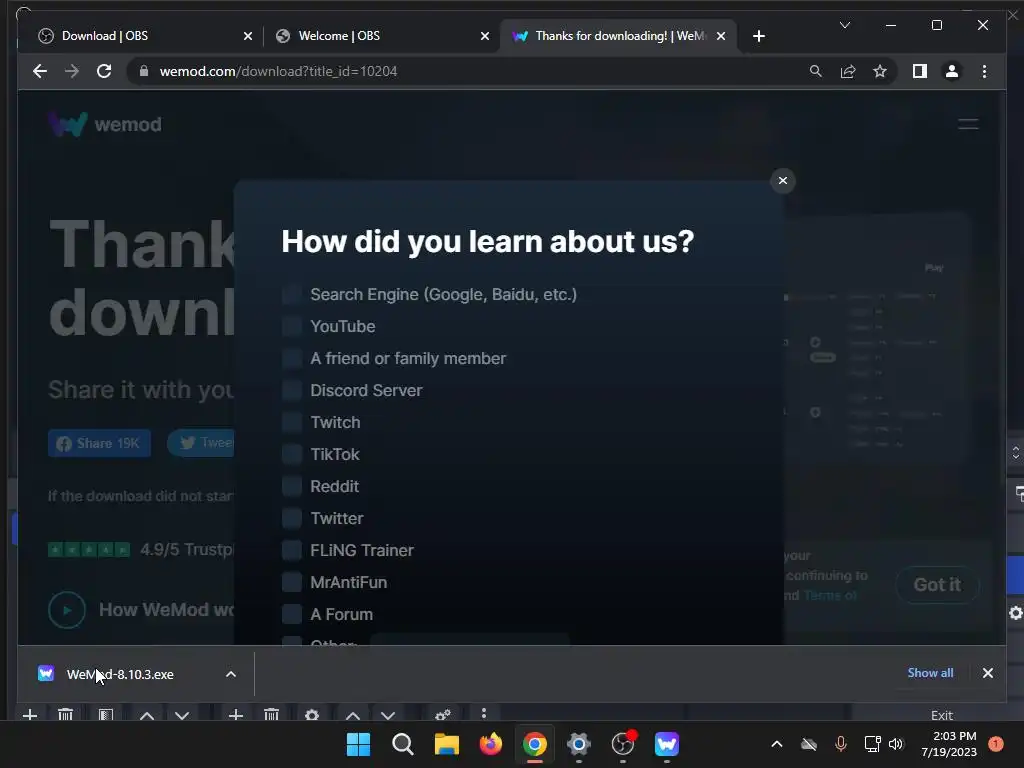Click the Facebook 'Share 19K' button
This screenshot has height=768, width=1024.
pyautogui.click(x=99, y=443)
